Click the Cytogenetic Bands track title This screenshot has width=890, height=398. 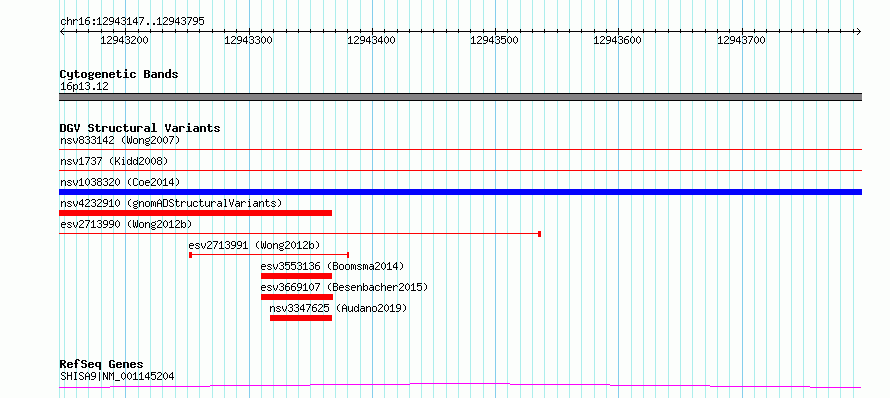(x=119, y=74)
